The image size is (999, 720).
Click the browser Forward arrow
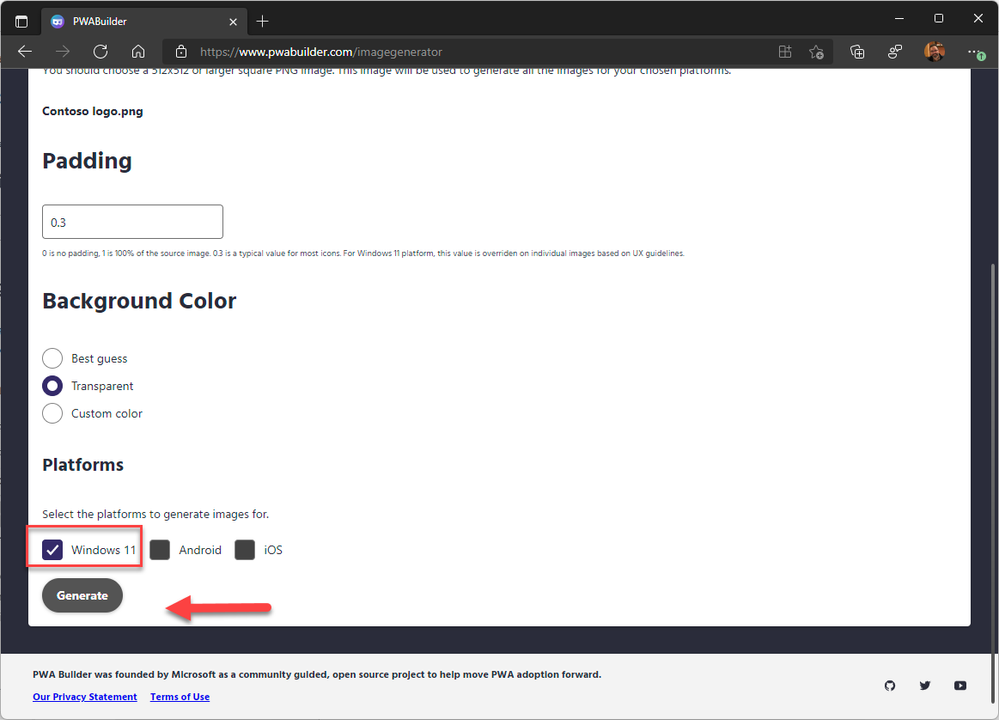click(x=62, y=52)
